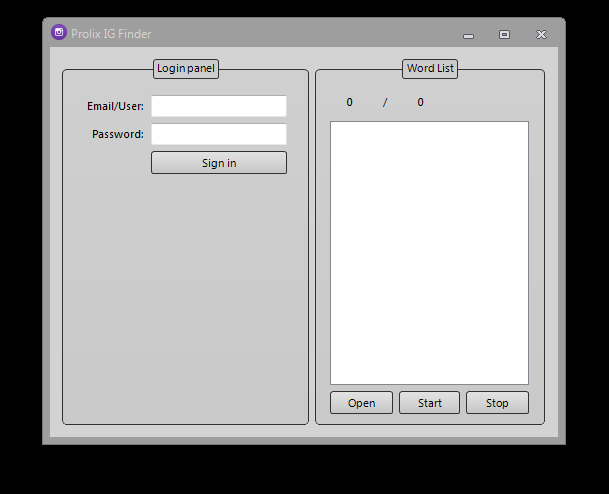Close the Prolix IG Finder window
Image resolution: width=609 pixels, height=494 pixels.
[541, 35]
